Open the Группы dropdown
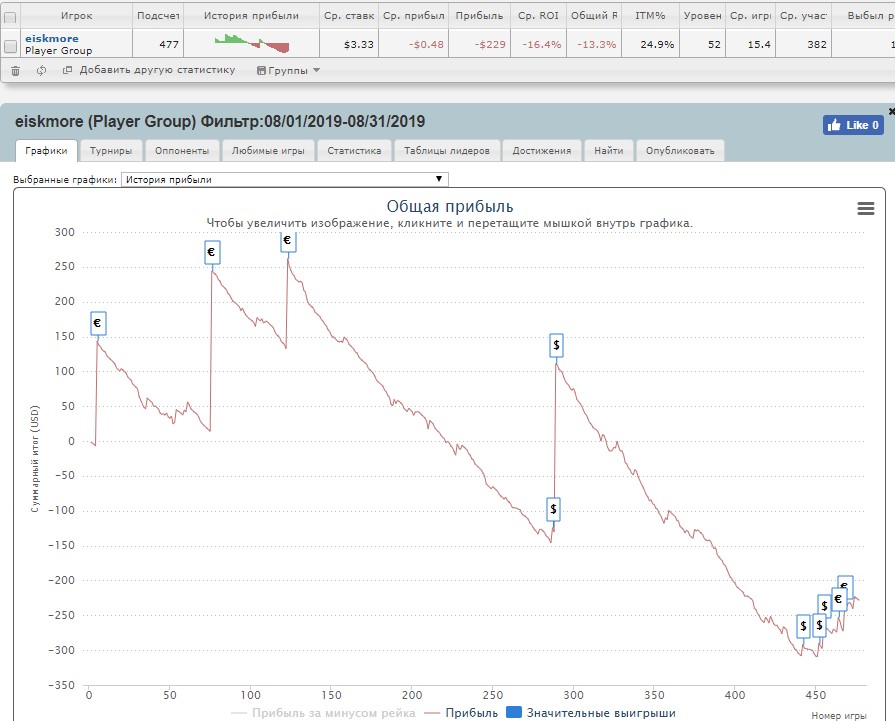The image size is (895, 721). 288,71
